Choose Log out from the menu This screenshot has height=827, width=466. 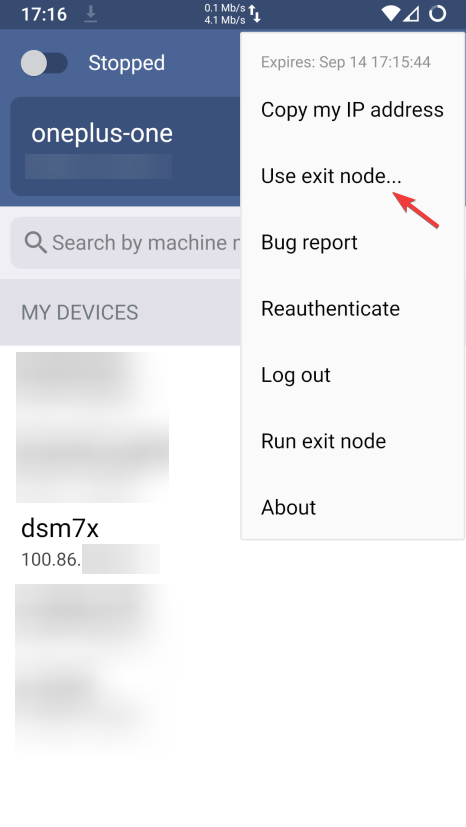[352, 375]
